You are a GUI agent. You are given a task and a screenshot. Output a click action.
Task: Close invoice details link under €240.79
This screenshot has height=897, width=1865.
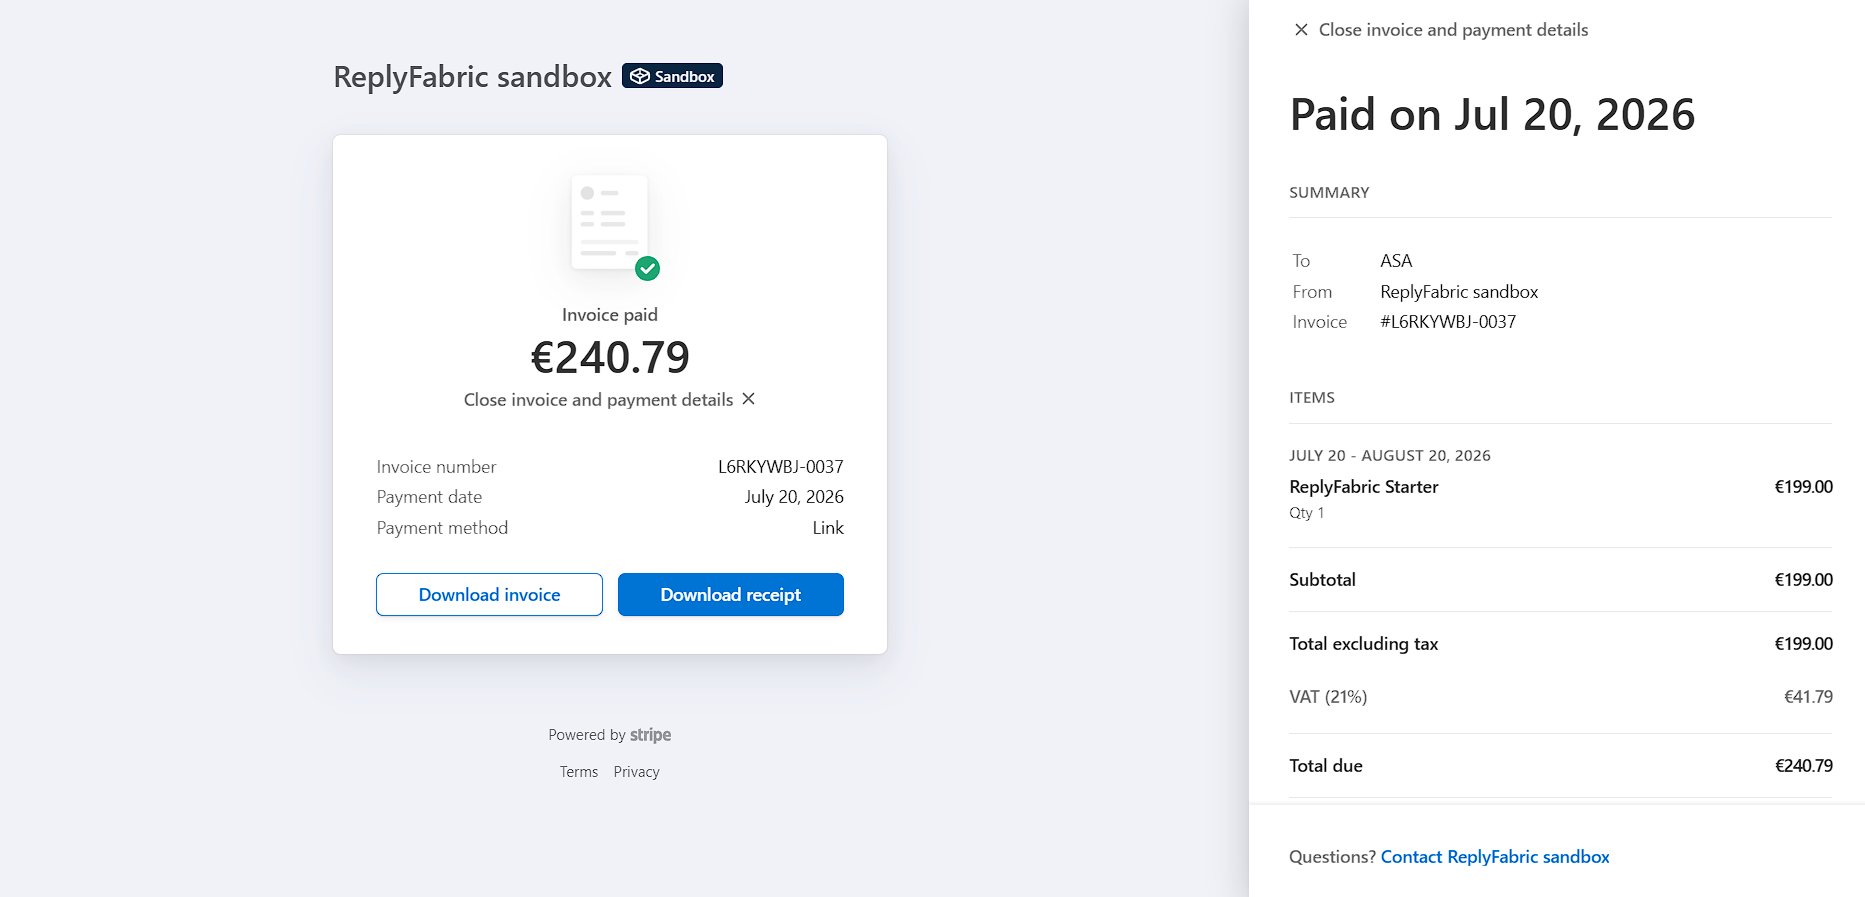coord(609,400)
